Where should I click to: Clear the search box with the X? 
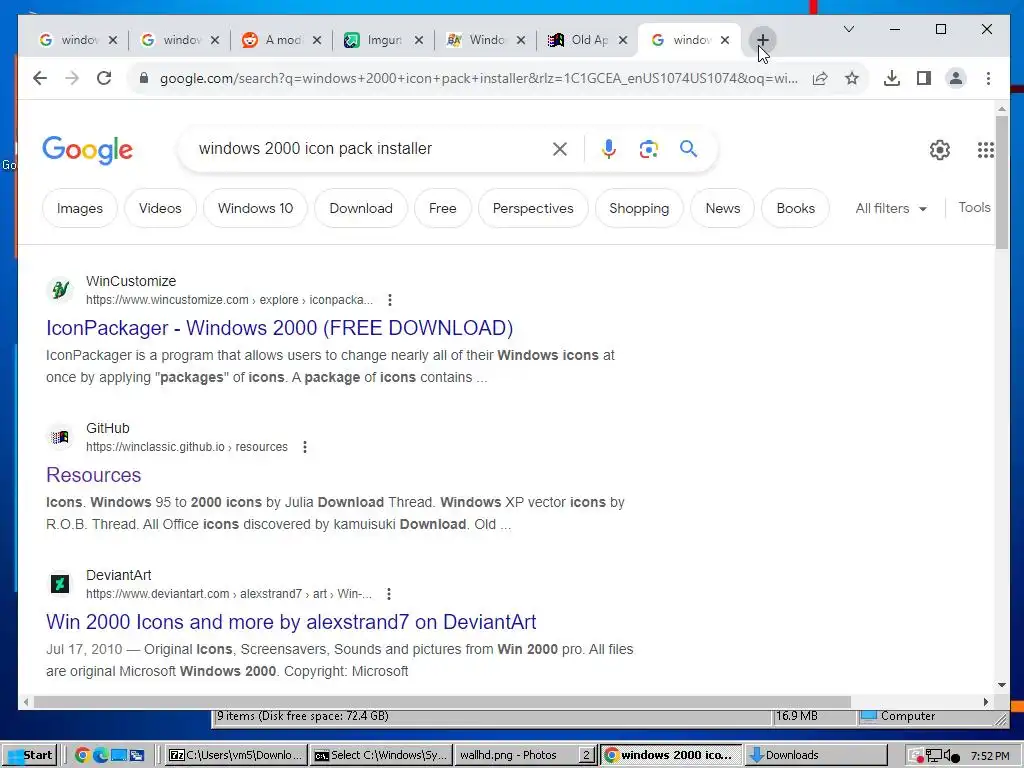pos(560,149)
